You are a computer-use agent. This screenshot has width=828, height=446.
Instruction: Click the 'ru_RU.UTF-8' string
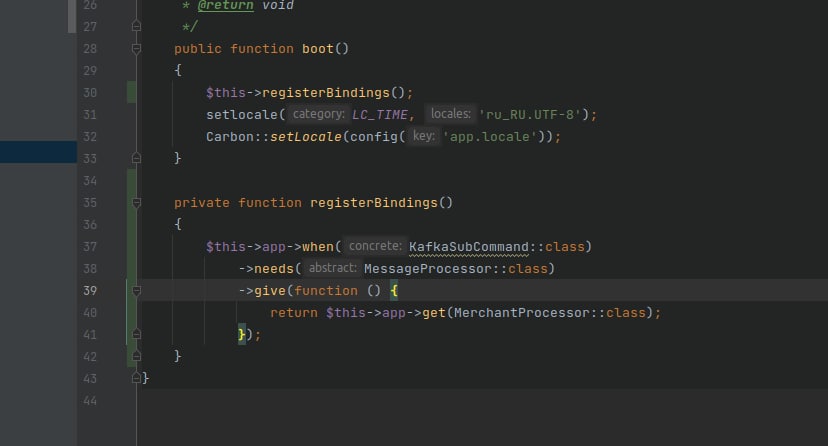pos(530,115)
